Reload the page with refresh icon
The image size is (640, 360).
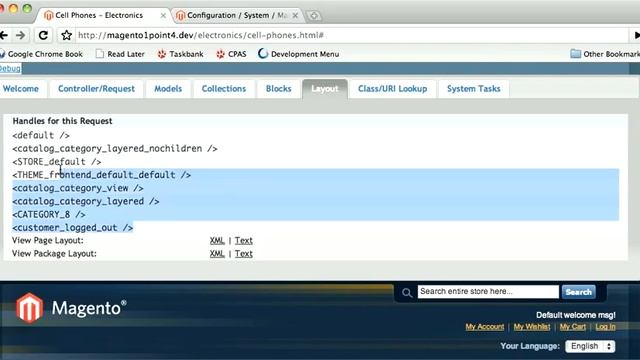(x=43, y=36)
